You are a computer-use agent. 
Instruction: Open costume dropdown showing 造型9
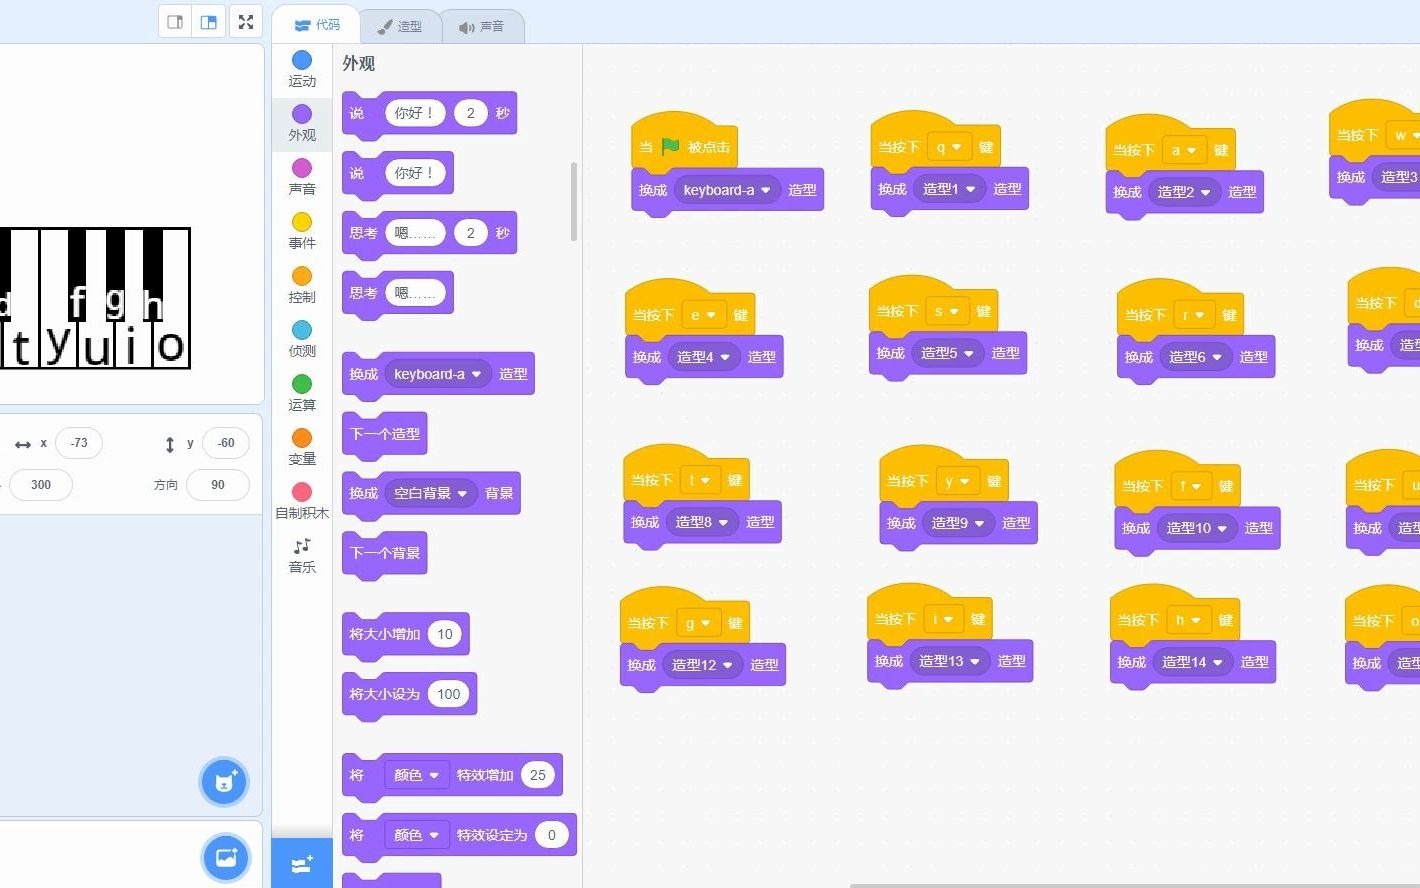pyautogui.click(x=958, y=523)
